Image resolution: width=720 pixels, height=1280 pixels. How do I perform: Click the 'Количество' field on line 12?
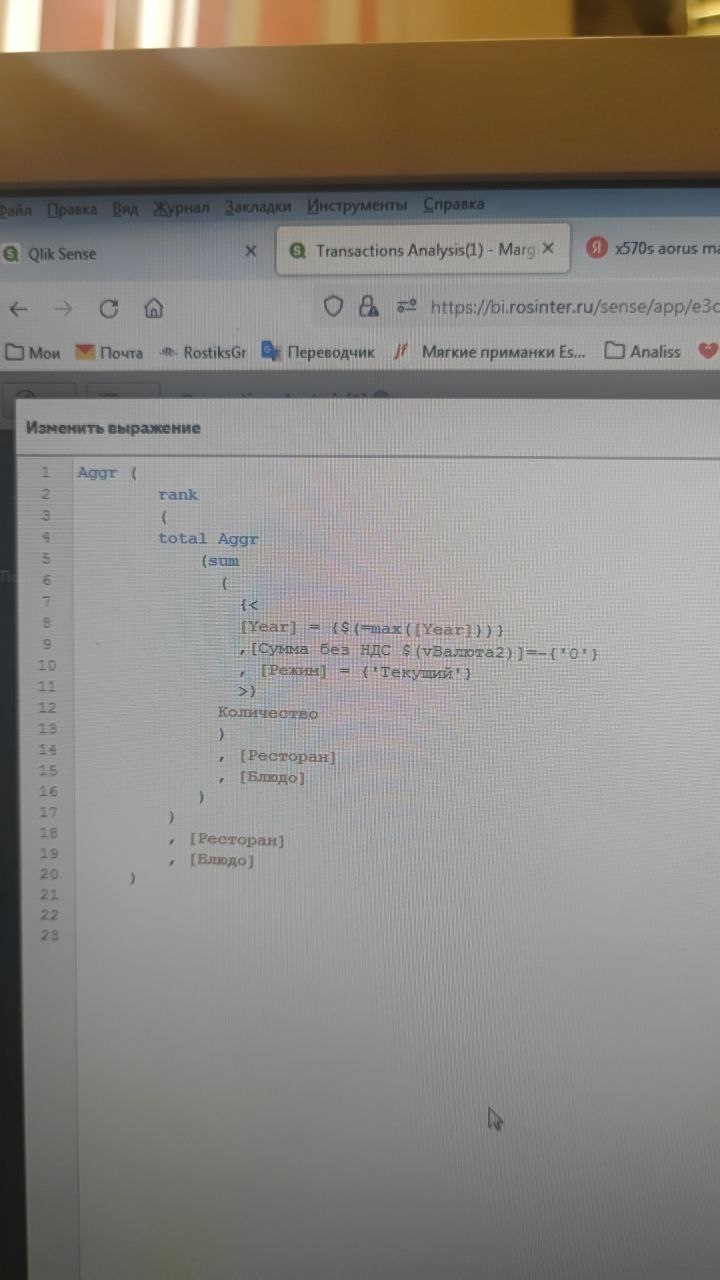[268, 713]
